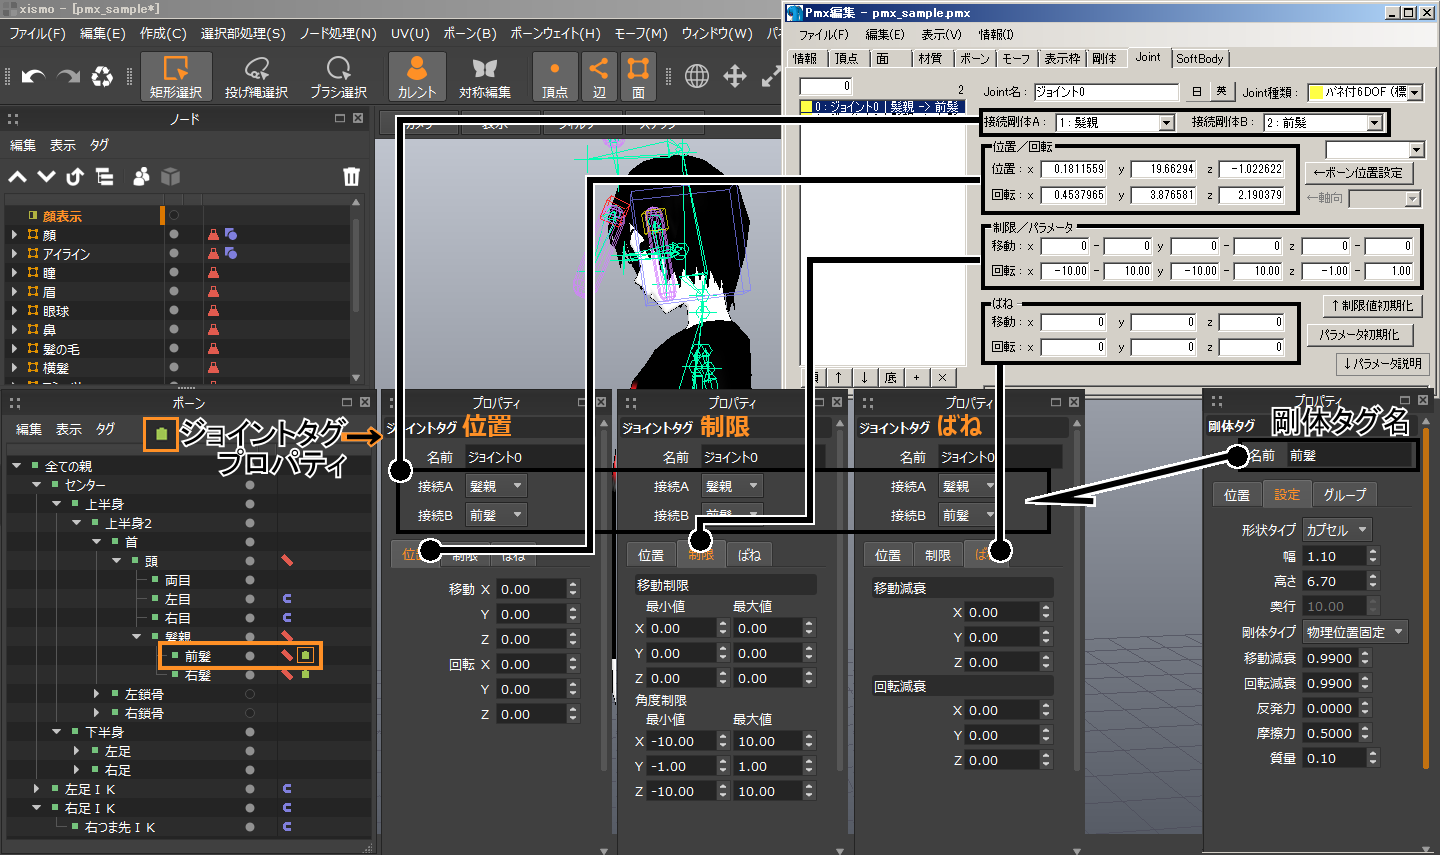
Task: Click the recycle icon in xismo toolbar
Action: 102,77
